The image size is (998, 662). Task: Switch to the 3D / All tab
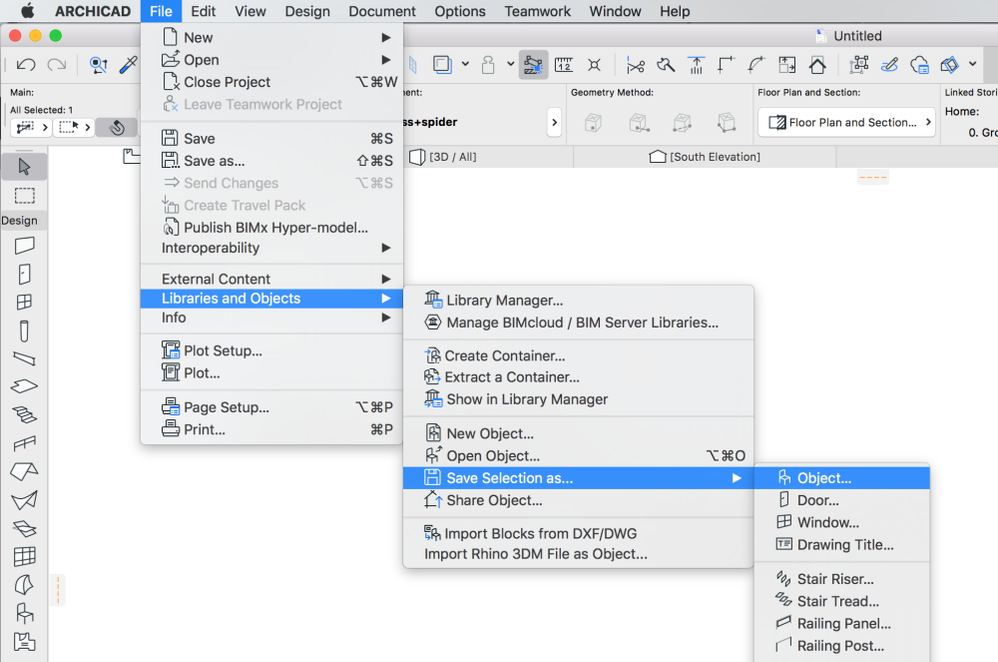point(443,157)
